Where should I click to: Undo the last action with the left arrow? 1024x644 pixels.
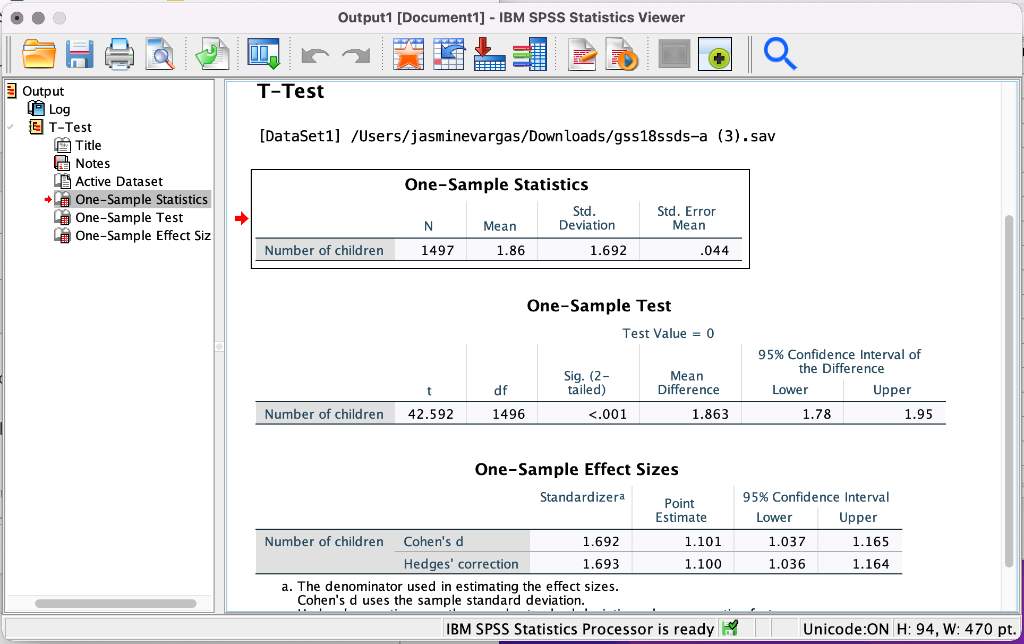point(315,55)
